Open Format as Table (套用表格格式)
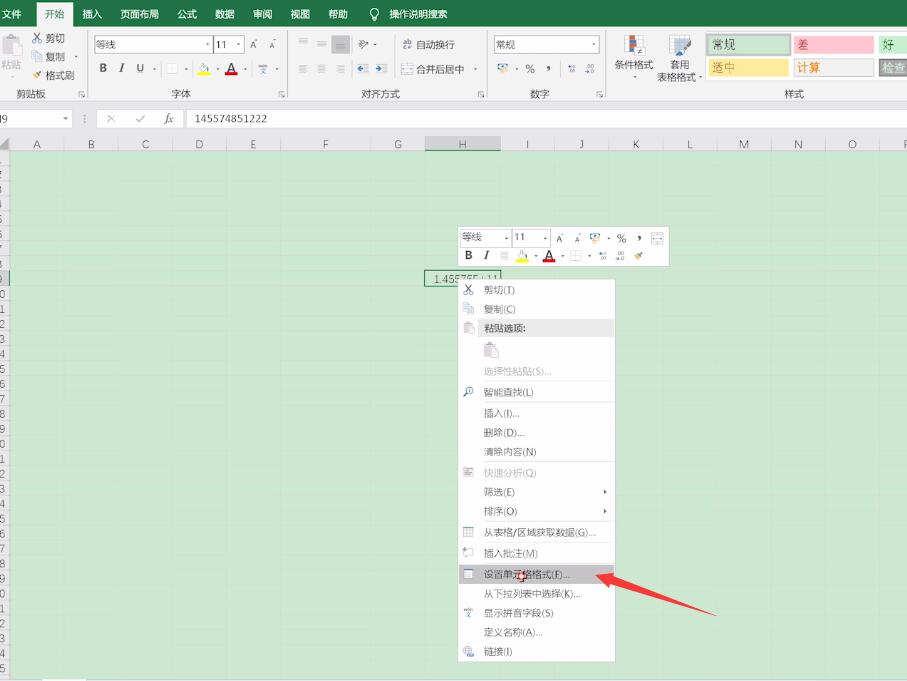This screenshot has width=907, height=681. 680,58
